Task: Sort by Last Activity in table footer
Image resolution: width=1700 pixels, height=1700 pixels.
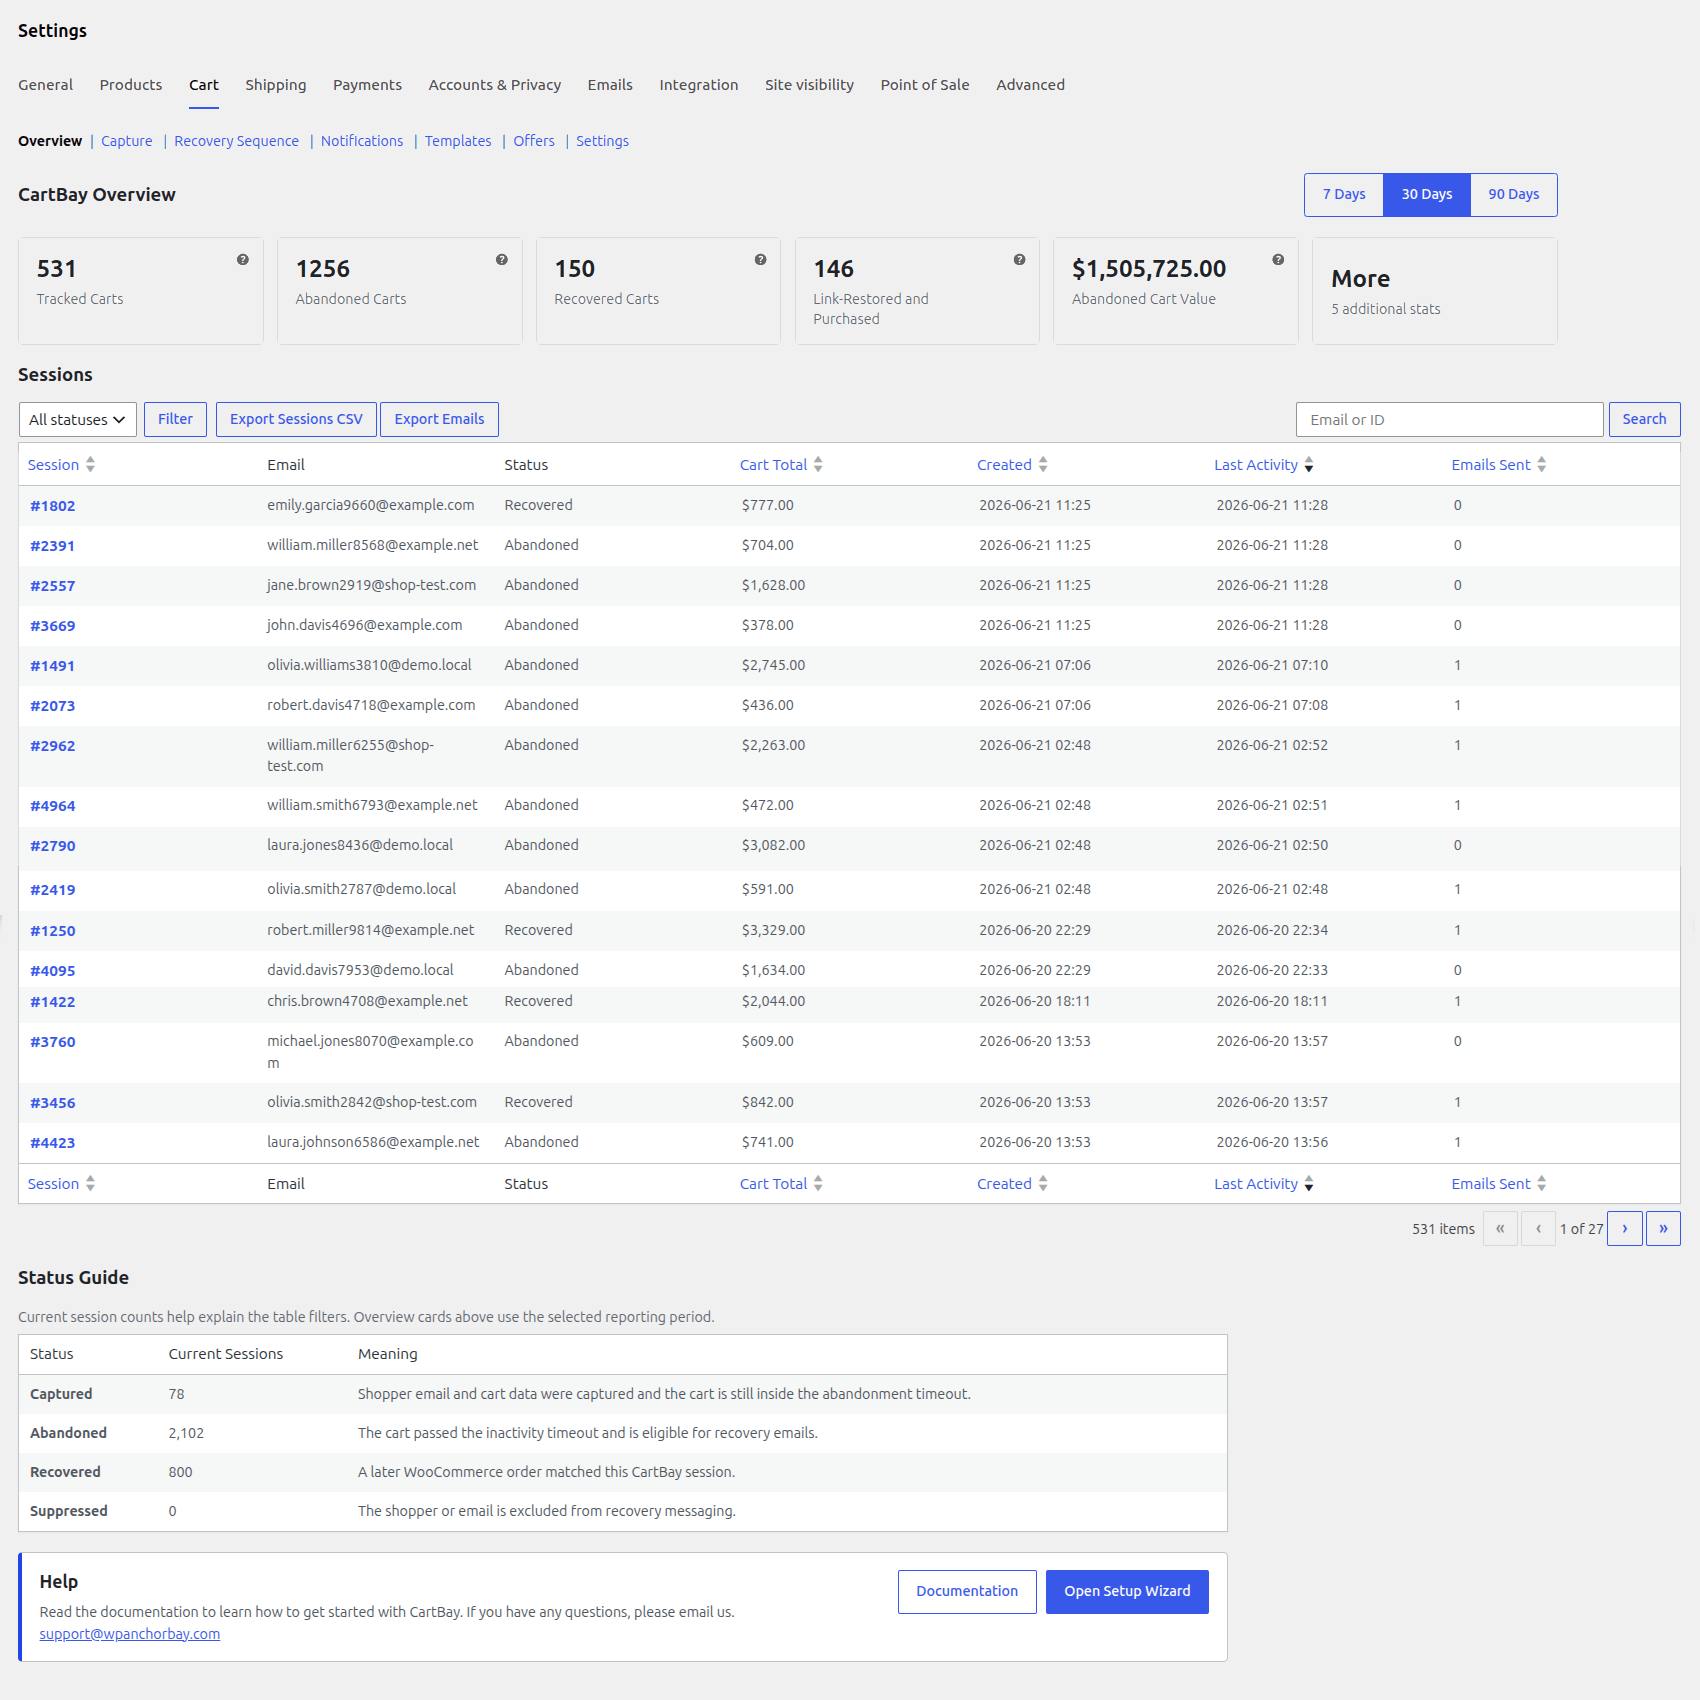Action: coord(1264,1184)
